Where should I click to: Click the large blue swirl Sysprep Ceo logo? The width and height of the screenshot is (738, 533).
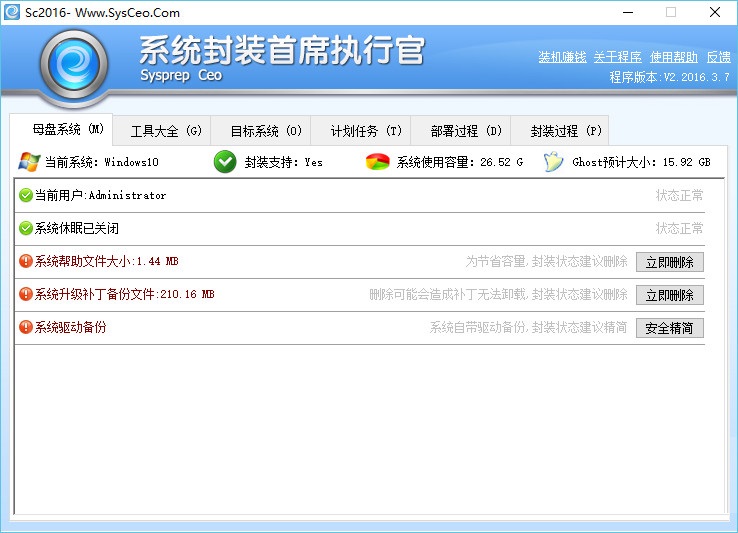(x=74, y=65)
